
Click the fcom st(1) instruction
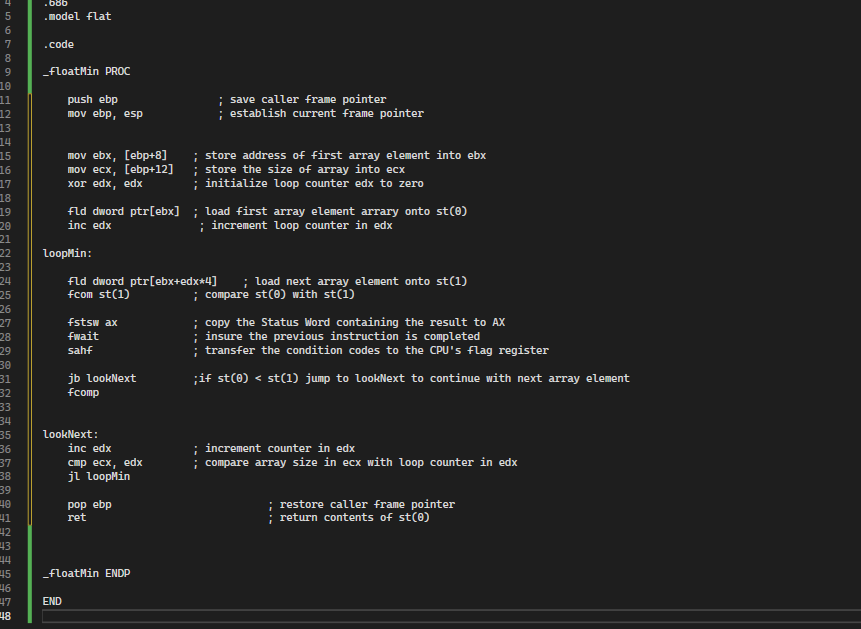tap(100, 294)
